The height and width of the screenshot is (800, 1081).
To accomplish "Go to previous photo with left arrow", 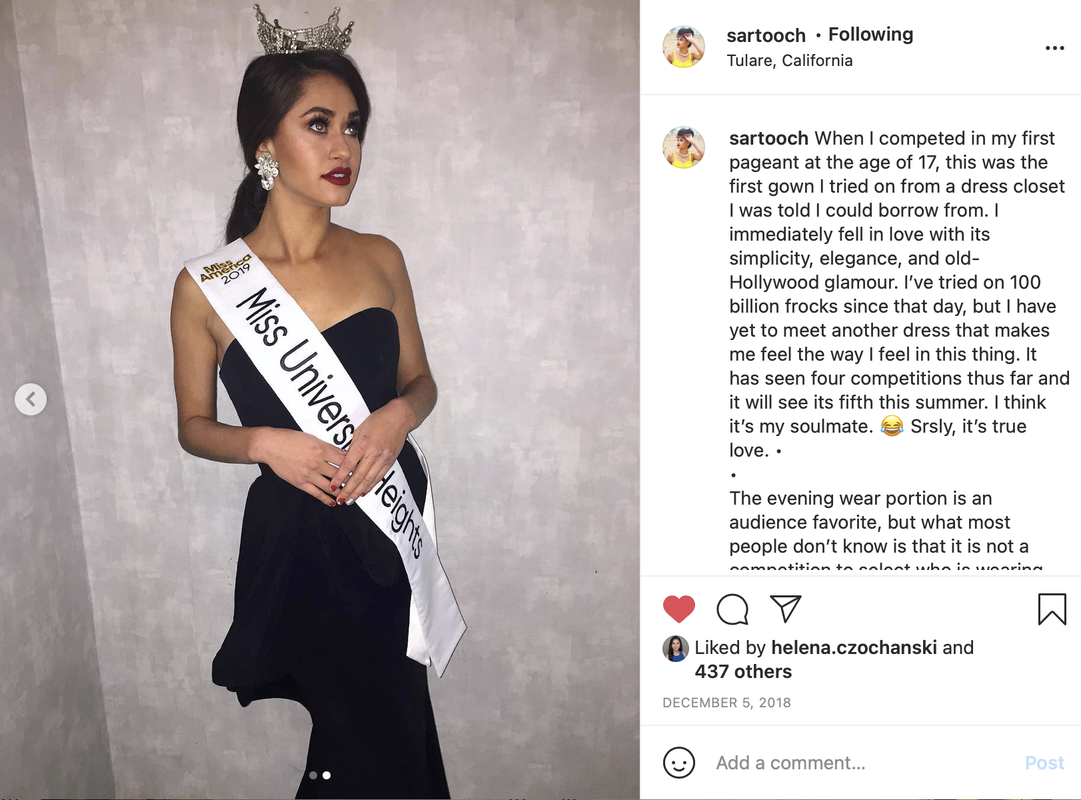I will click(30, 399).
